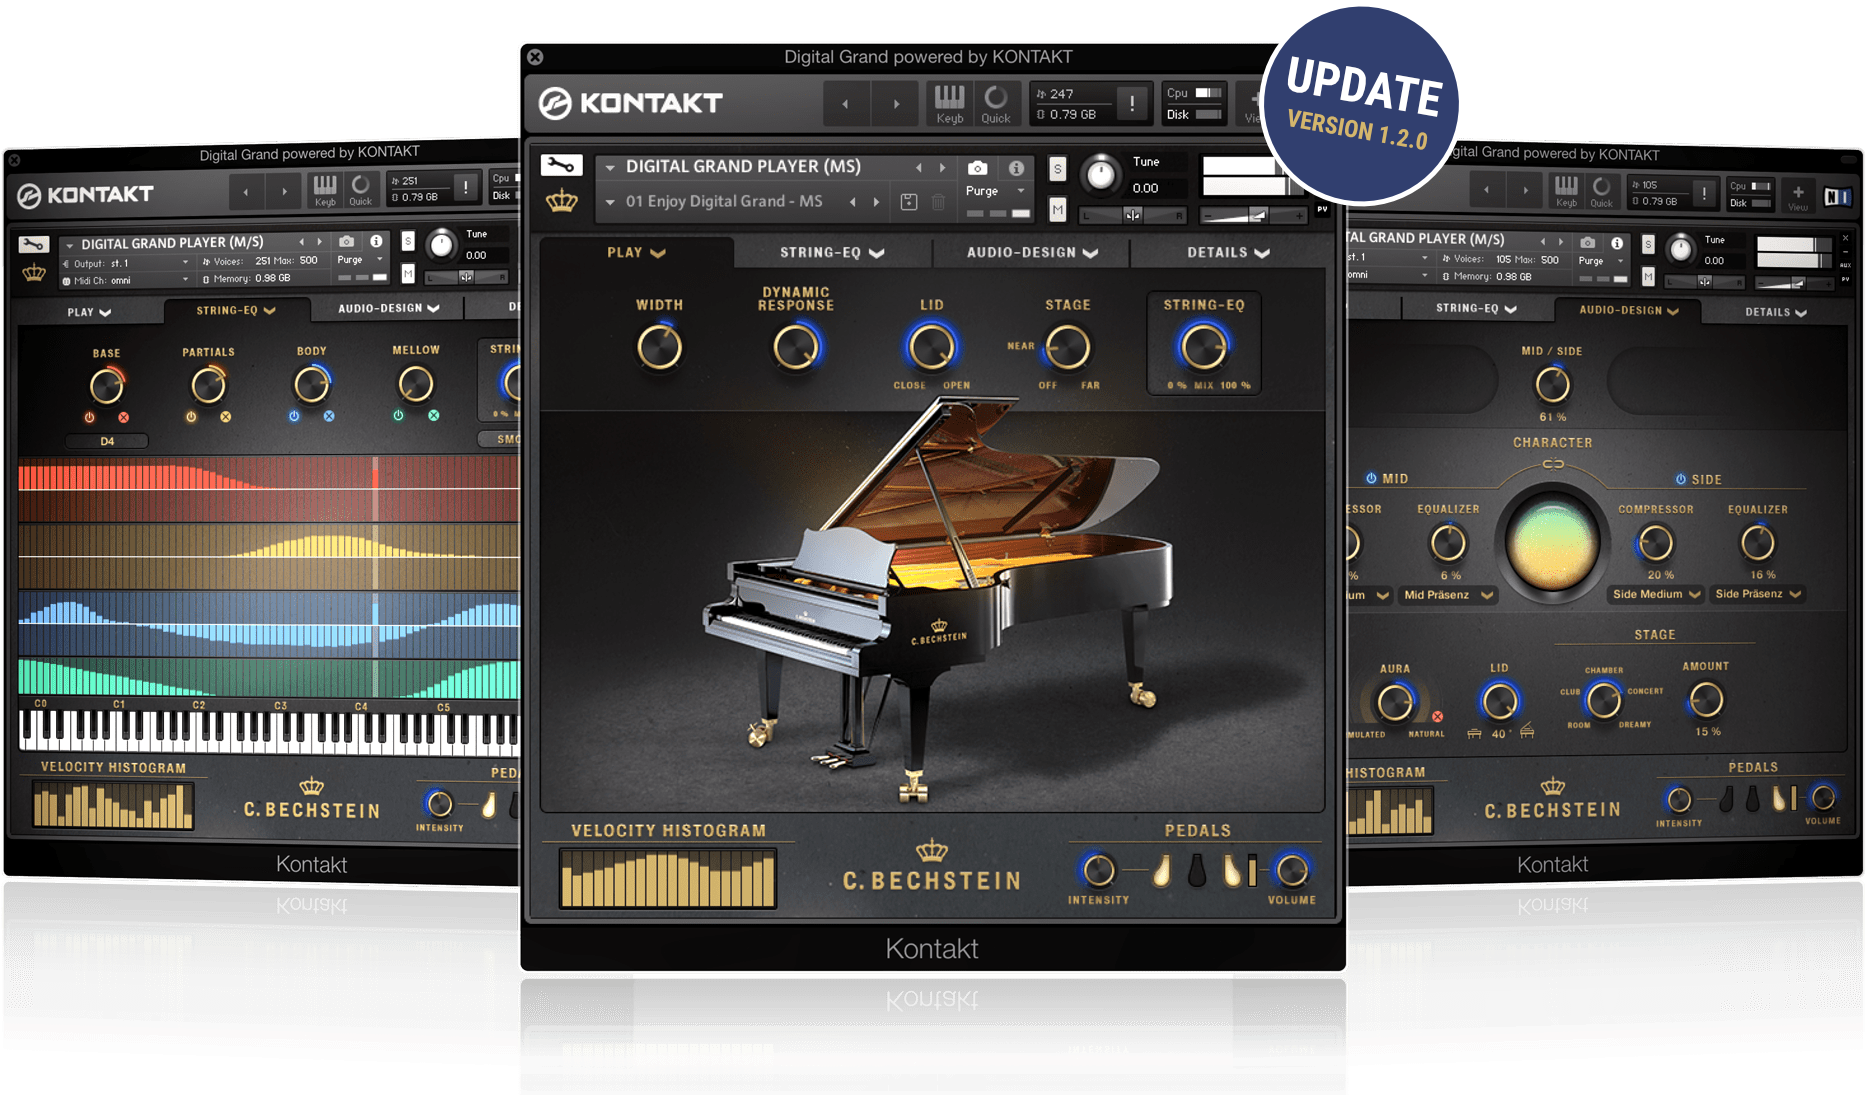Open the Keyb keyboard panel in center window
Viewport: 1866px width, 1095px height.
(x=949, y=103)
